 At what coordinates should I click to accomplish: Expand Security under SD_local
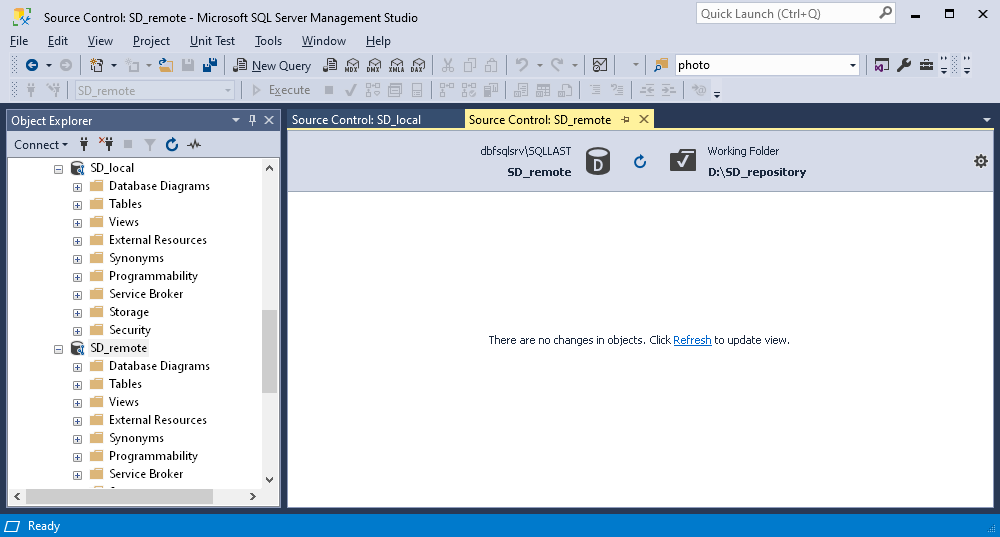click(x=77, y=332)
